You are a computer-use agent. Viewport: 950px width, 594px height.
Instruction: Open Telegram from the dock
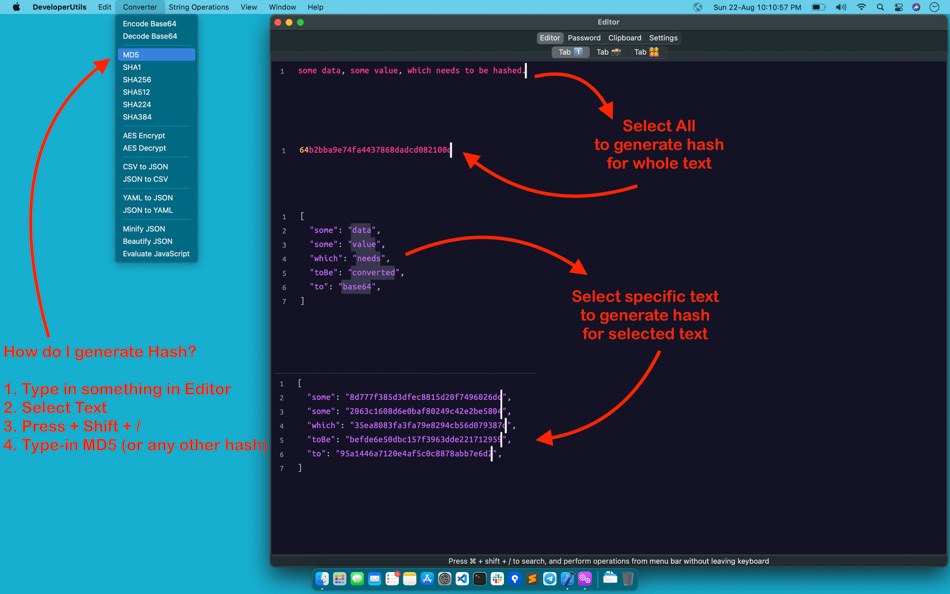click(550, 579)
